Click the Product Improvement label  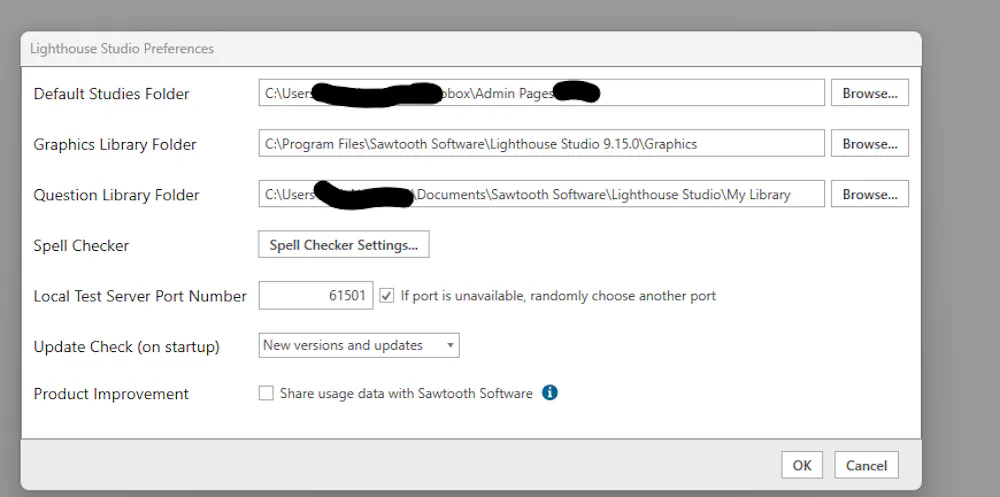(x=111, y=394)
